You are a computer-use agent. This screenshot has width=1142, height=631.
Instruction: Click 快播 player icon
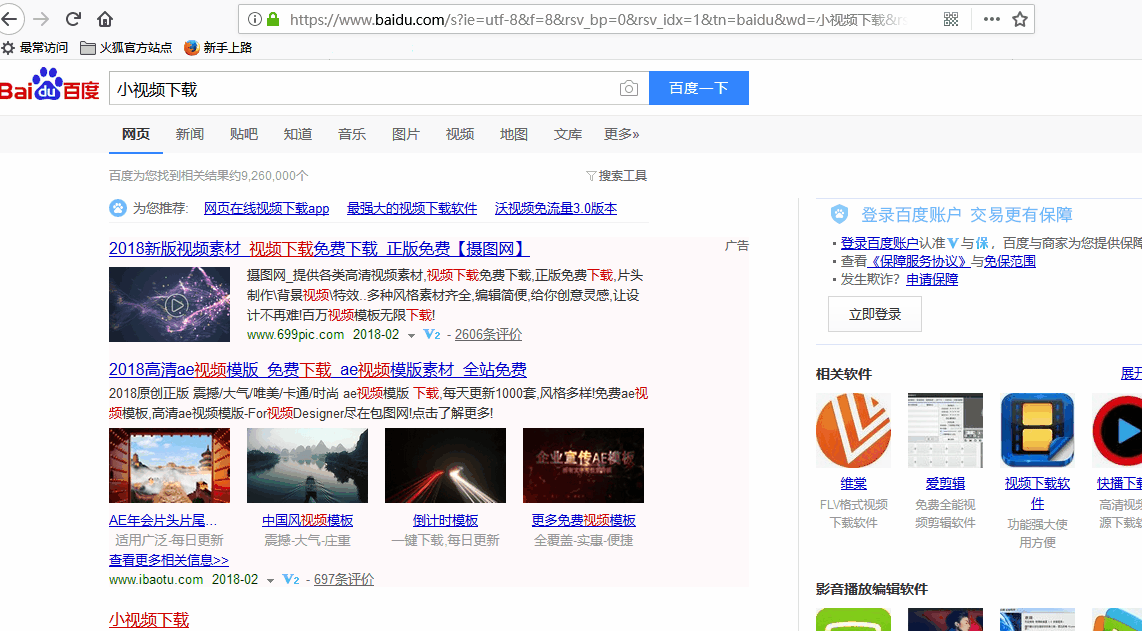[1117, 430]
